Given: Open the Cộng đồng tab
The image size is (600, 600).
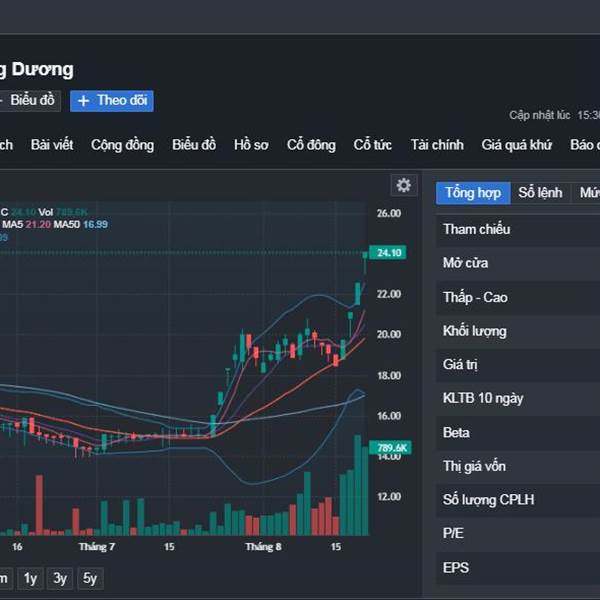Looking at the screenshot, I should coord(122,145).
